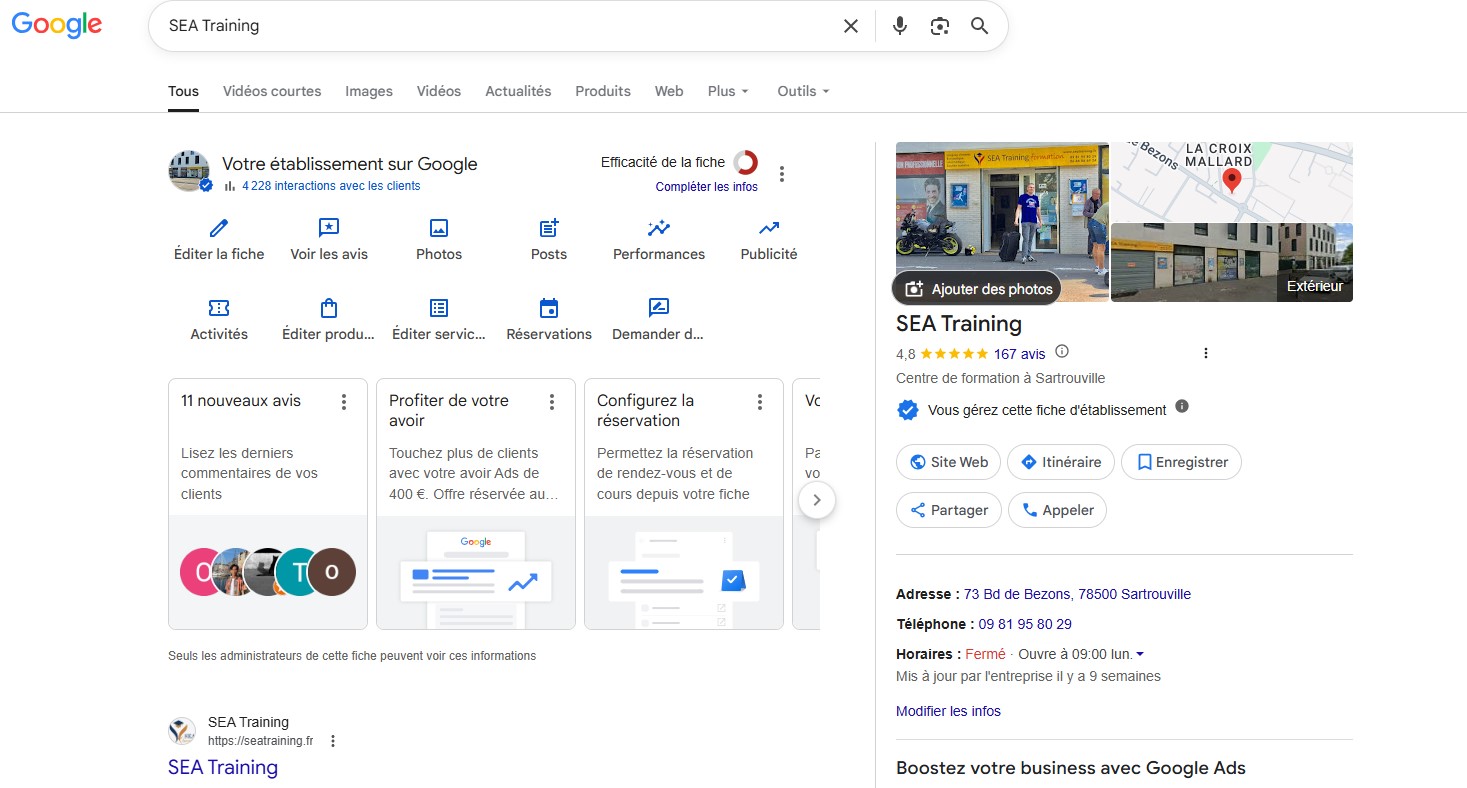Open the 11 nouveaux avis card
This screenshot has height=788, width=1467.
pos(268,504)
